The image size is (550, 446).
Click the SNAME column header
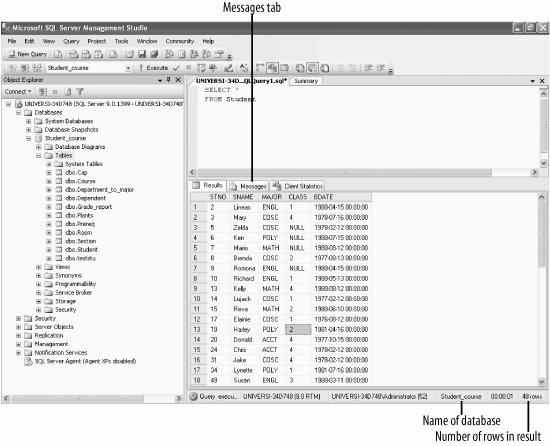(243, 197)
